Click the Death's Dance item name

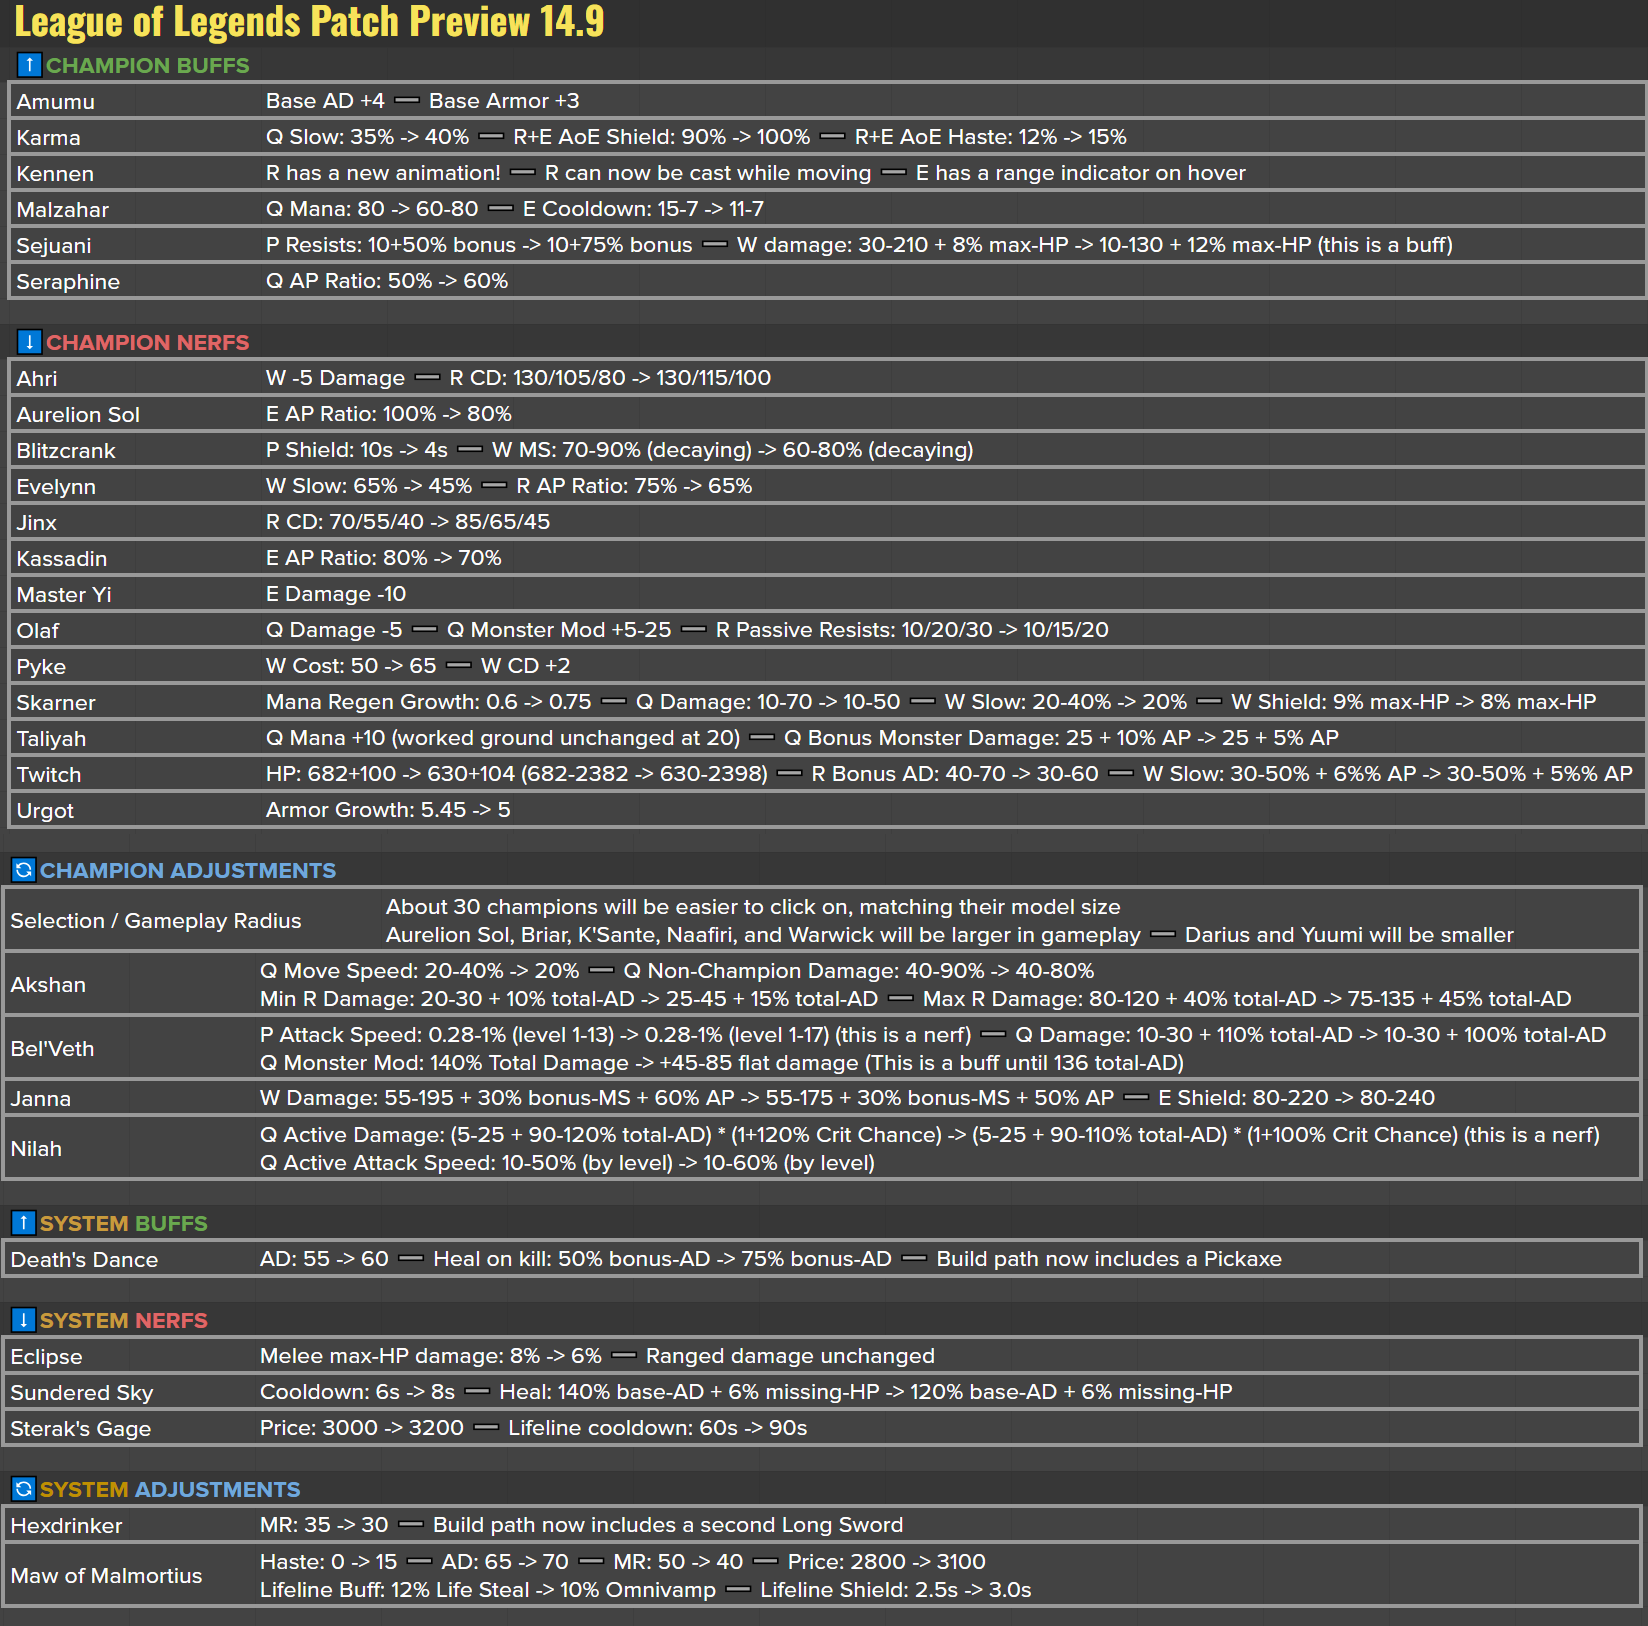click(x=84, y=1260)
